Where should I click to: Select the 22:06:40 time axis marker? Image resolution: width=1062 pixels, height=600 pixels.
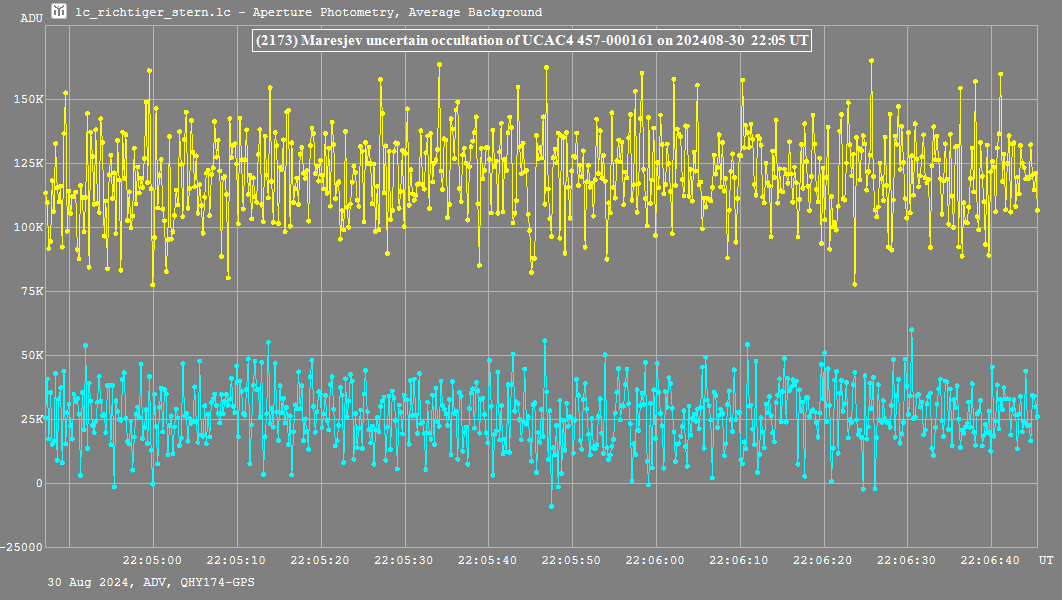(992, 561)
